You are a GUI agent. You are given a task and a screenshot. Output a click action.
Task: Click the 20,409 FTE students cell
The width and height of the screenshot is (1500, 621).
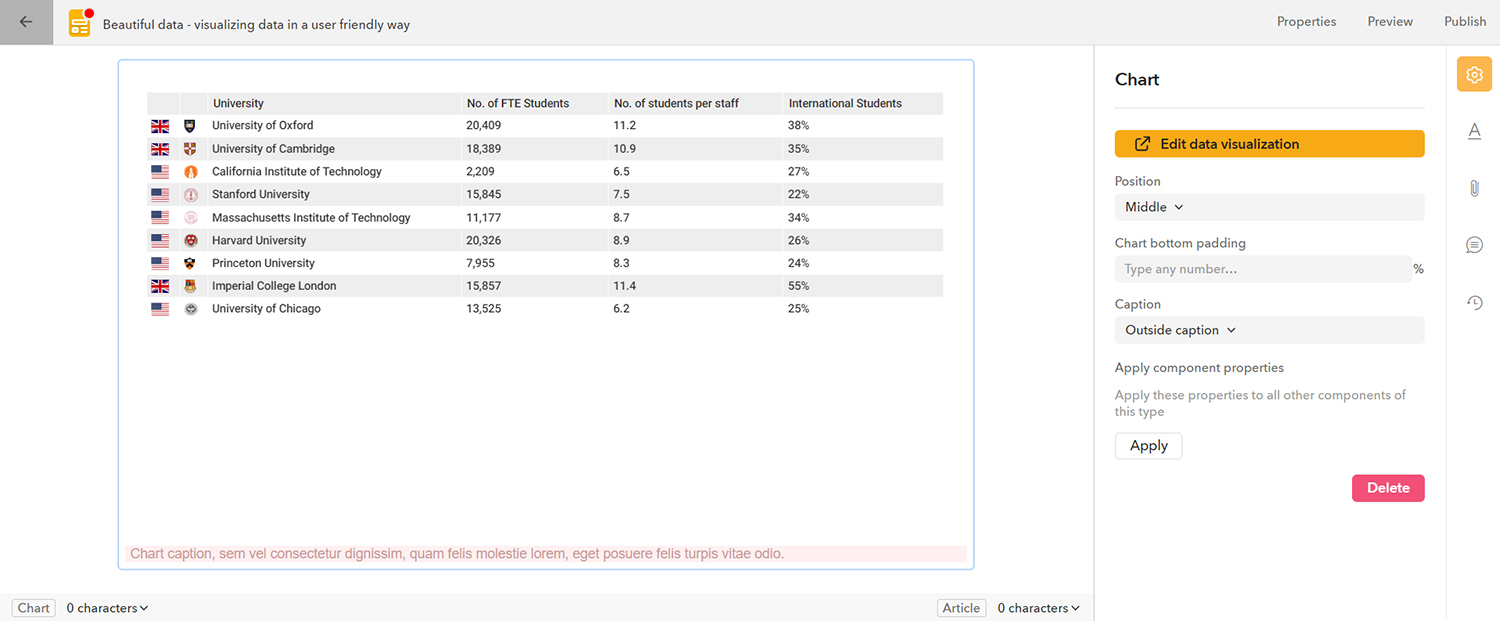pos(484,126)
